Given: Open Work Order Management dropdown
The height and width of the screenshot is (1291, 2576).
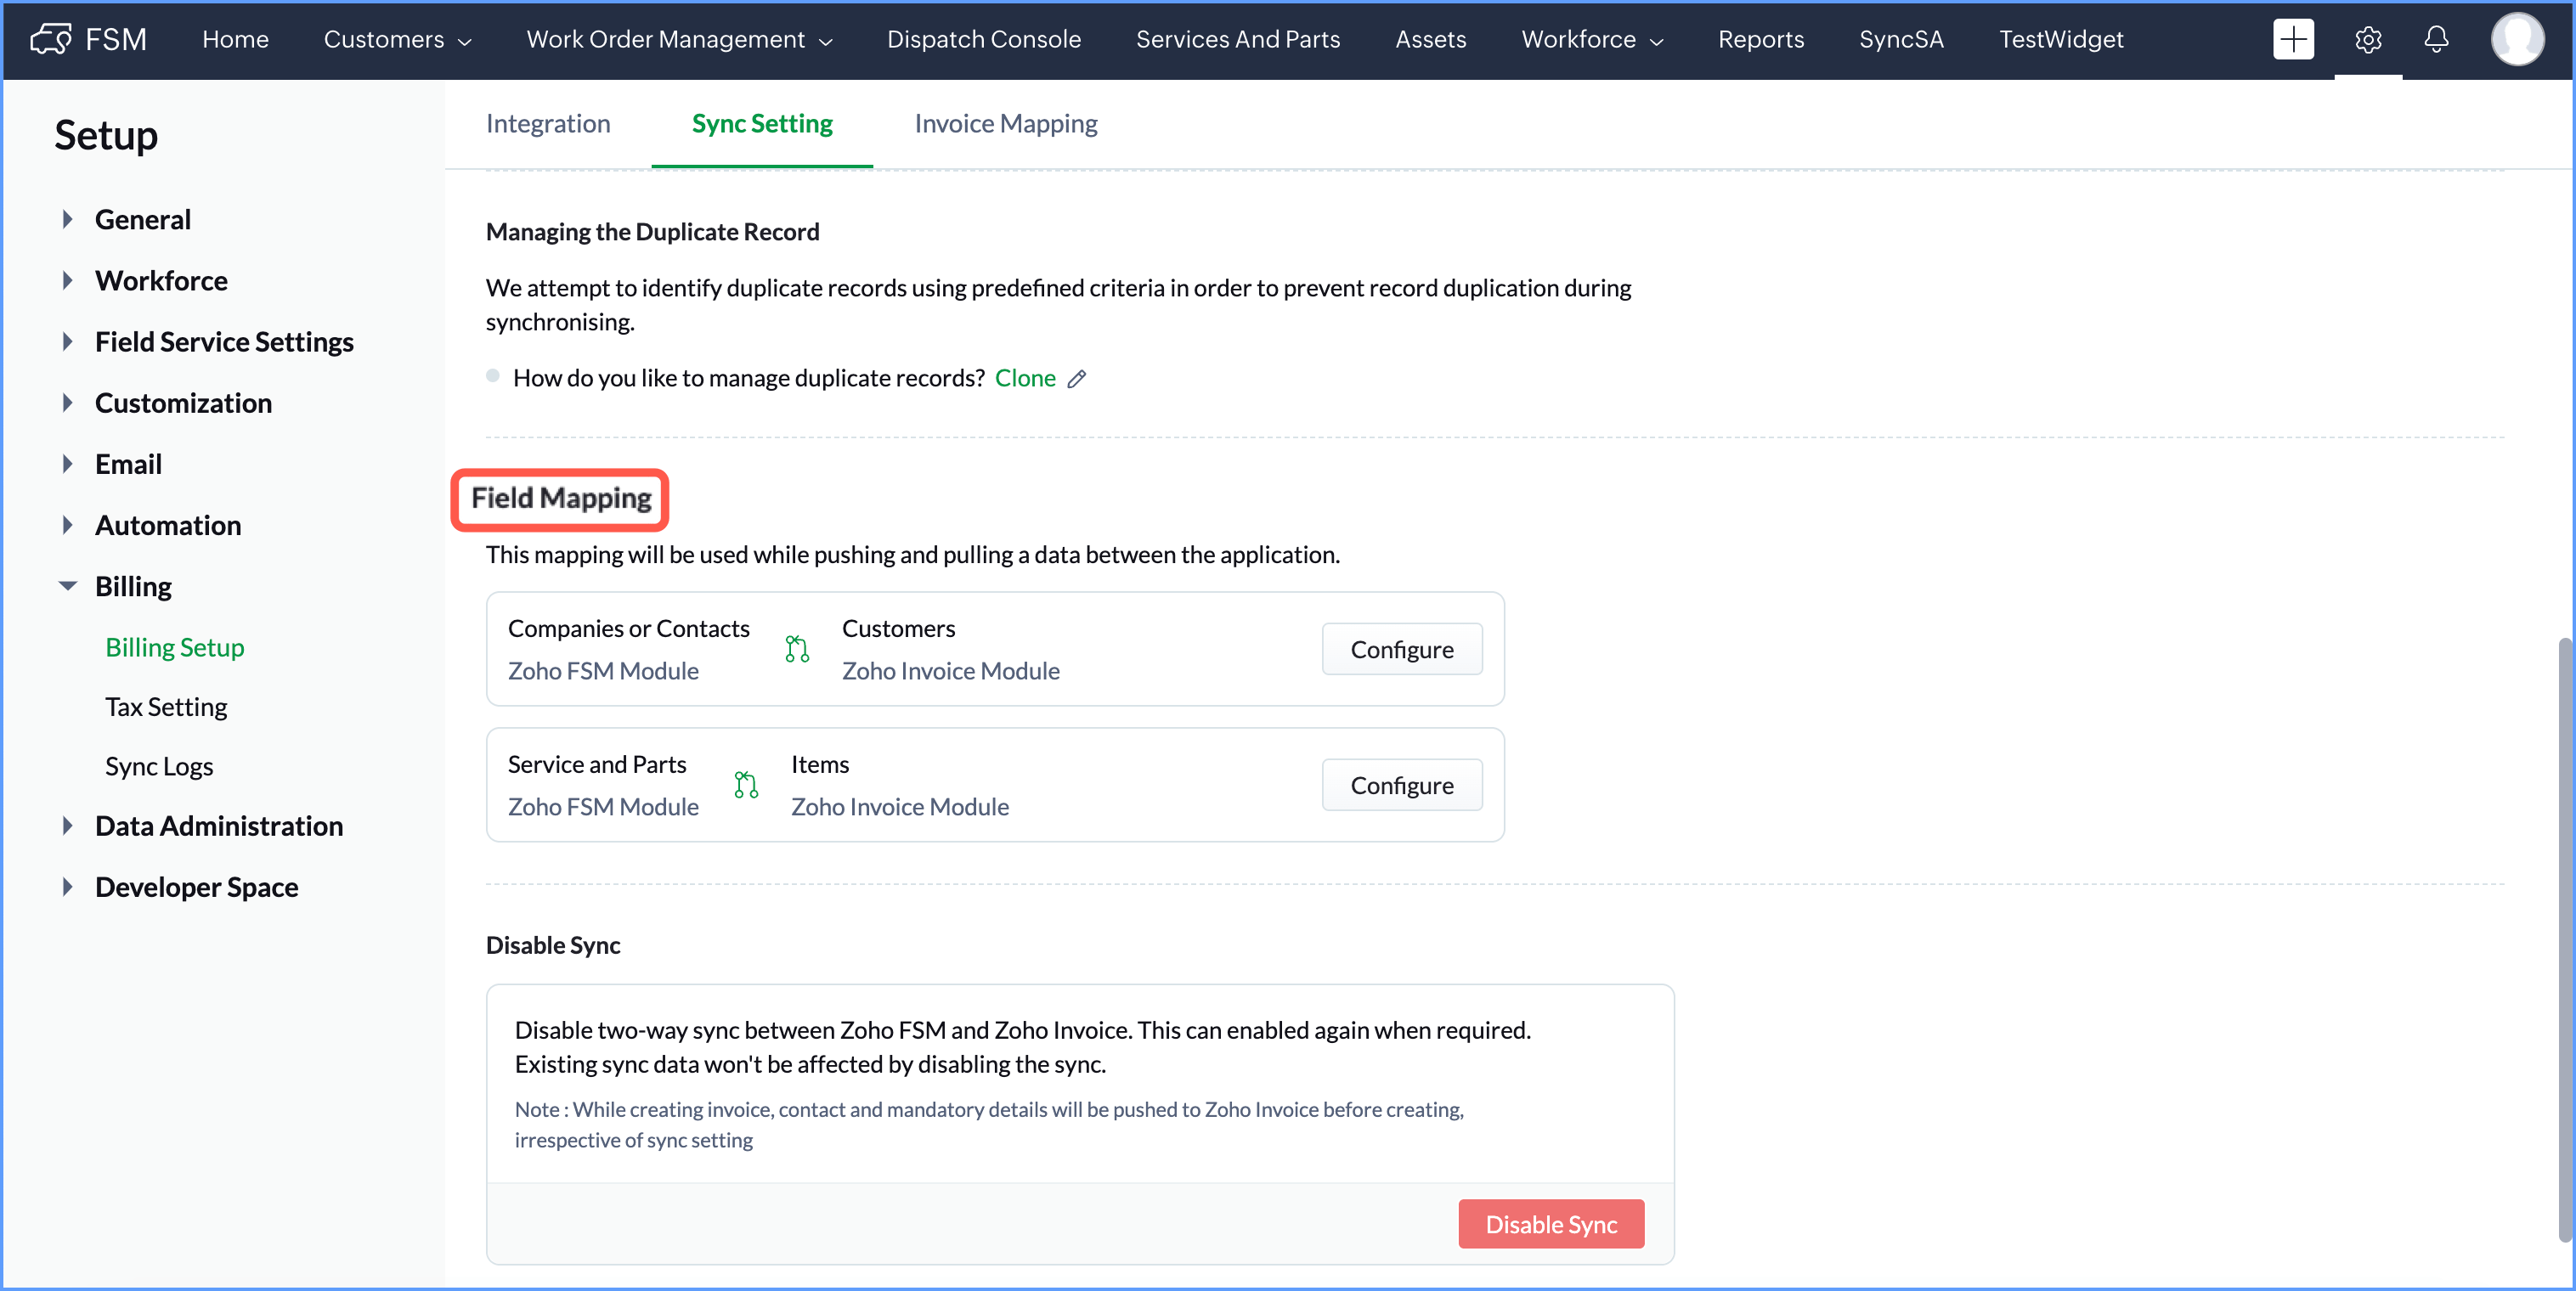Looking at the screenshot, I should pyautogui.click(x=679, y=39).
